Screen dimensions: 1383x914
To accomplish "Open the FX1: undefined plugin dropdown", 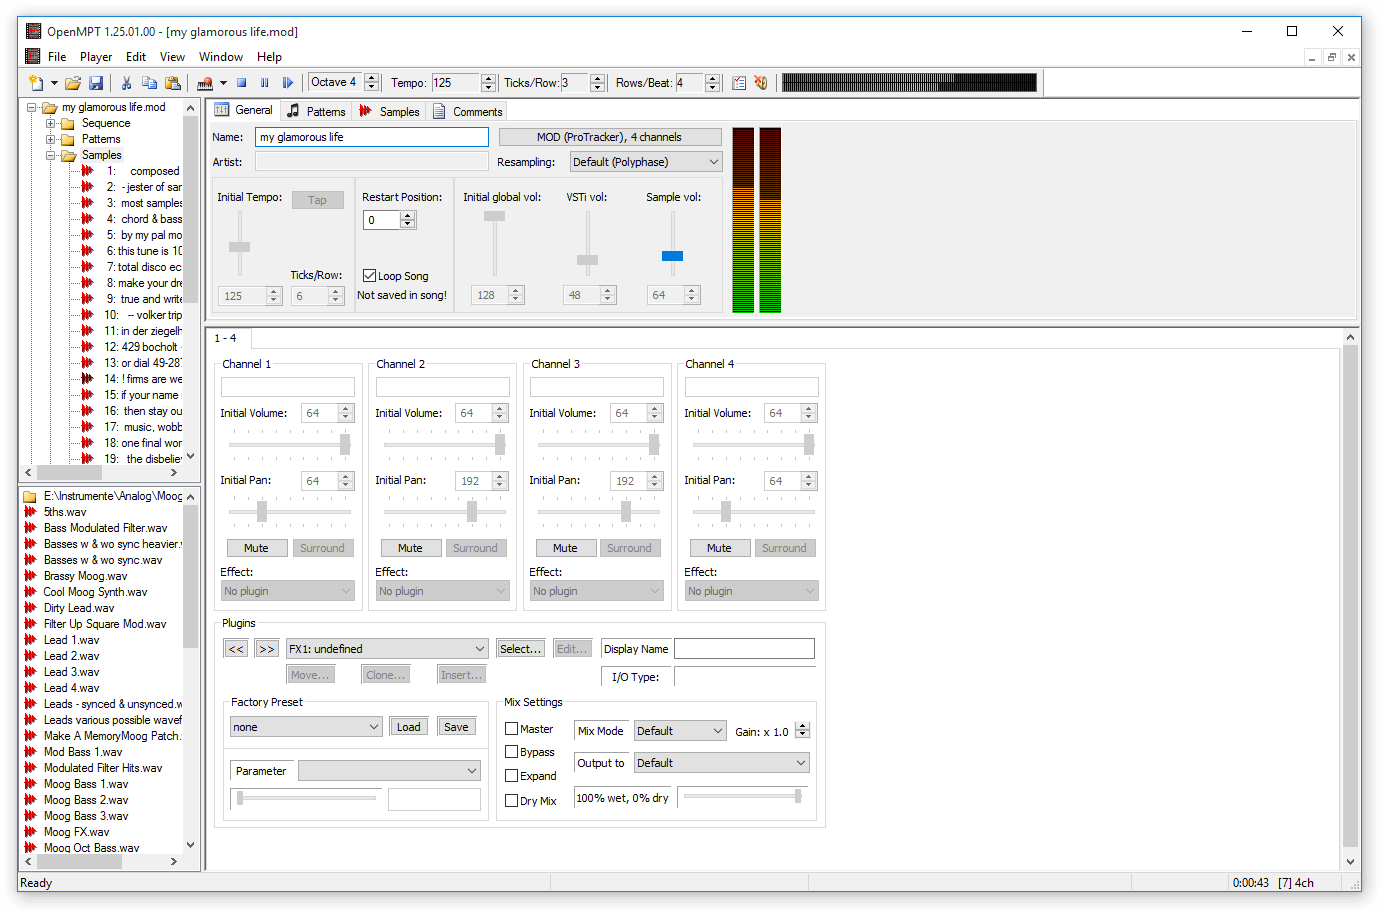I will click(x=387, y=649).
